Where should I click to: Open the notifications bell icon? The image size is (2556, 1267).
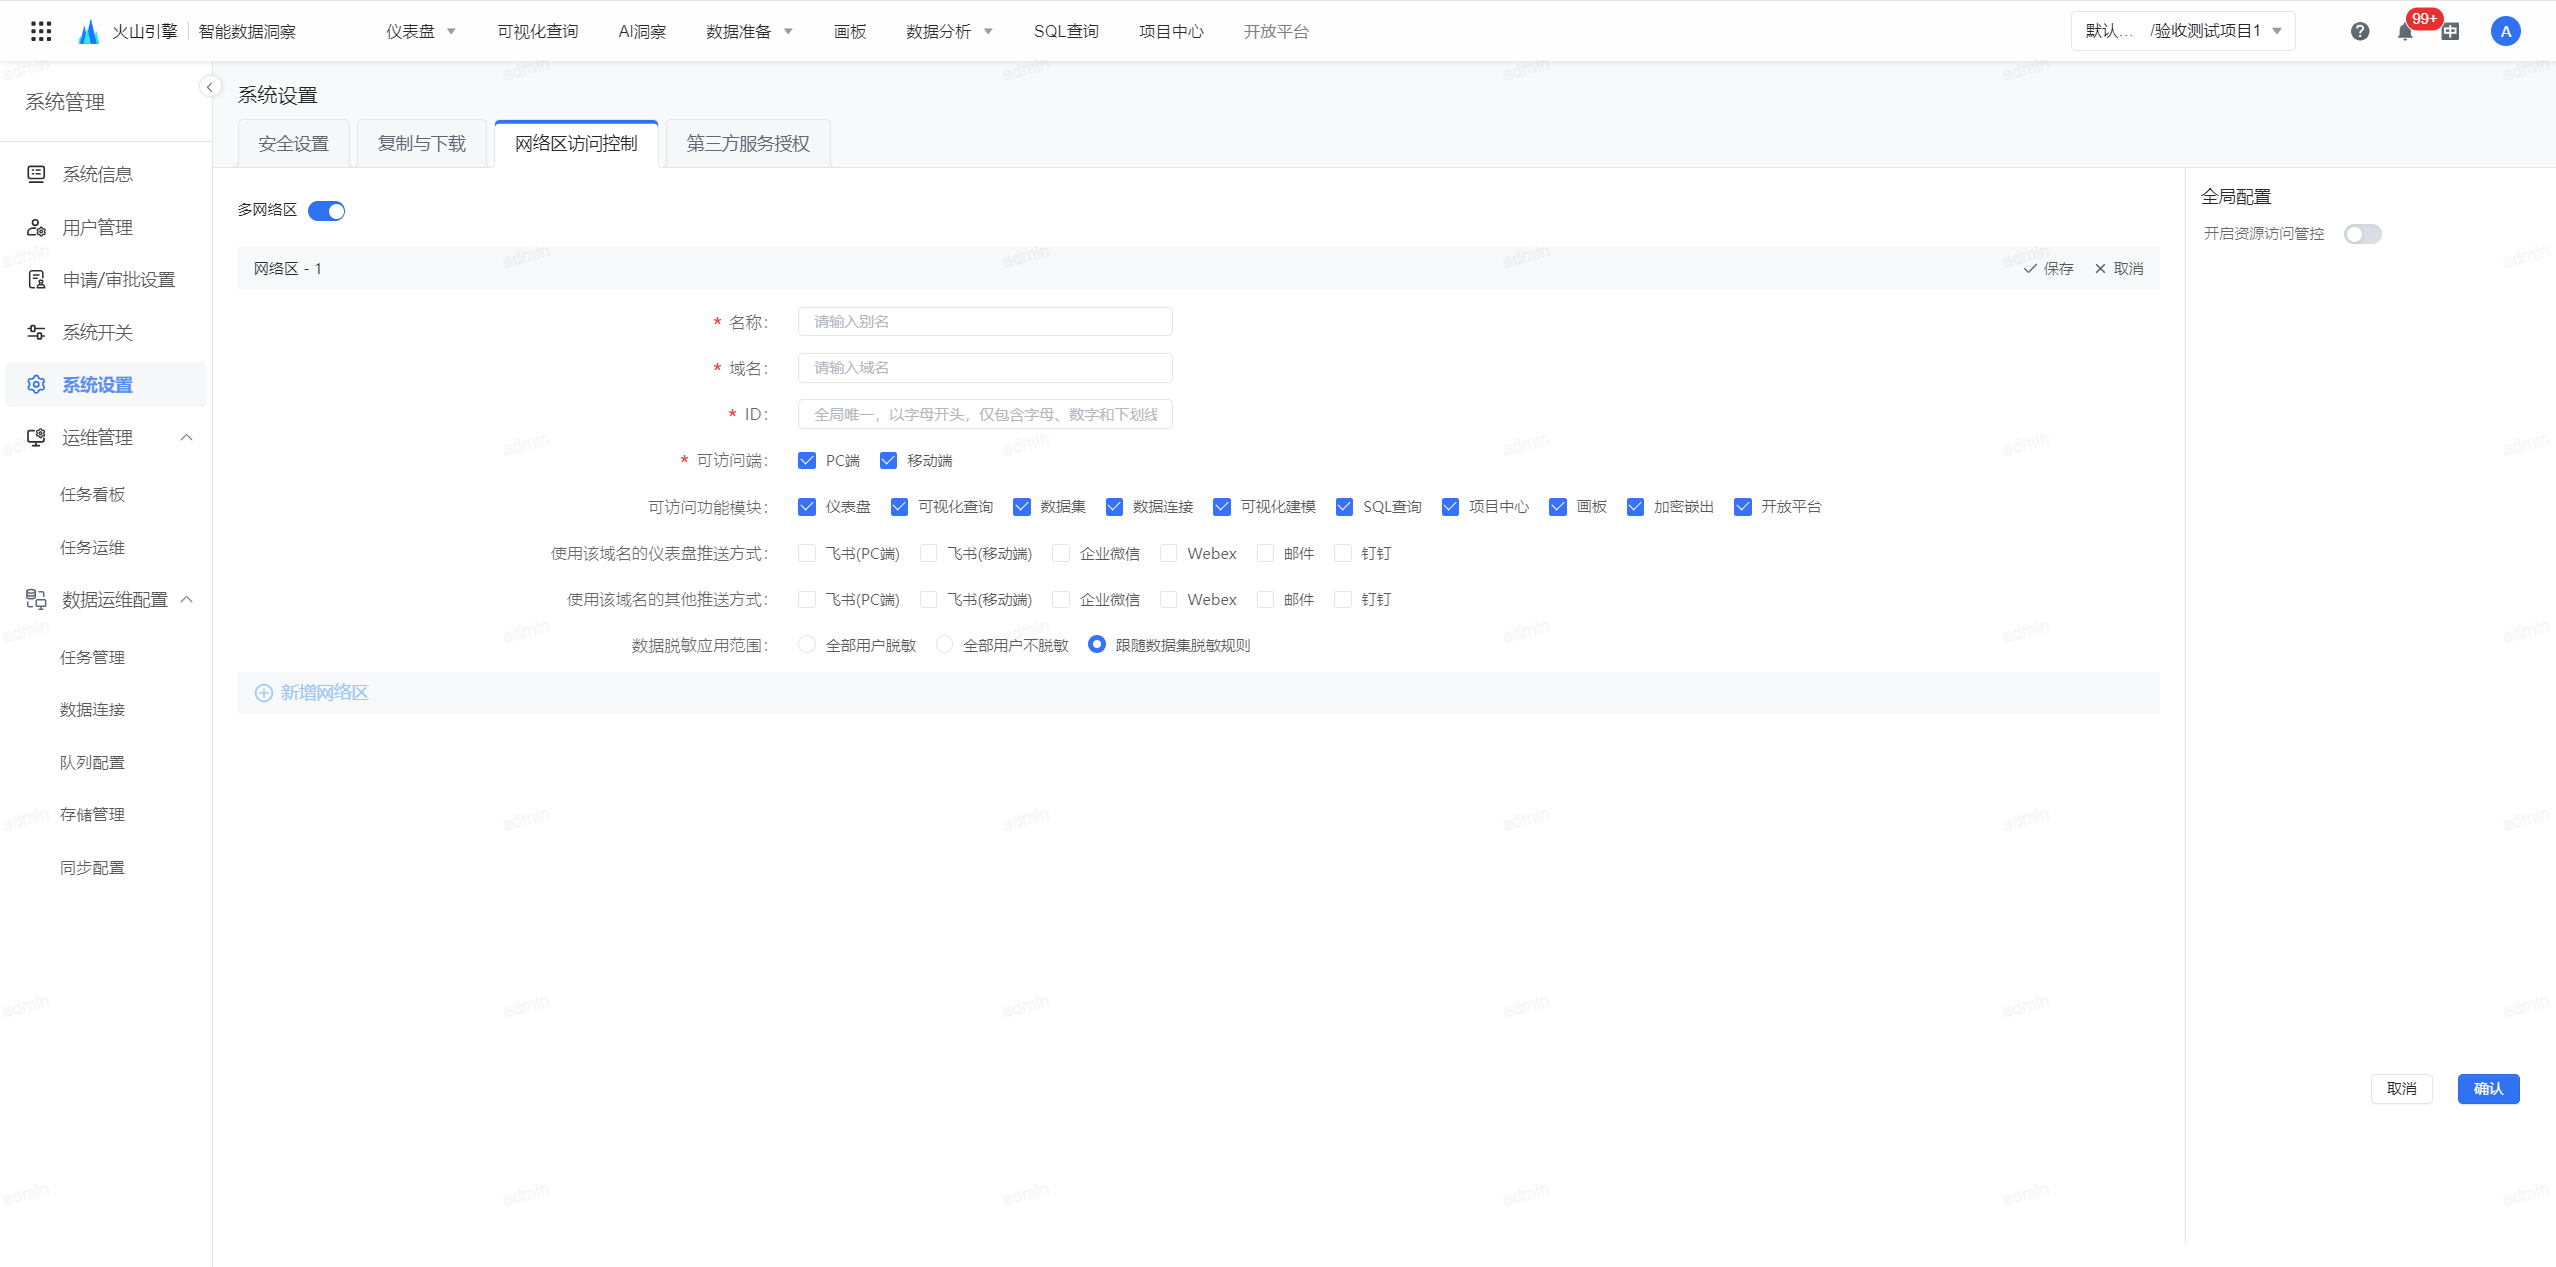point(2405,32)
